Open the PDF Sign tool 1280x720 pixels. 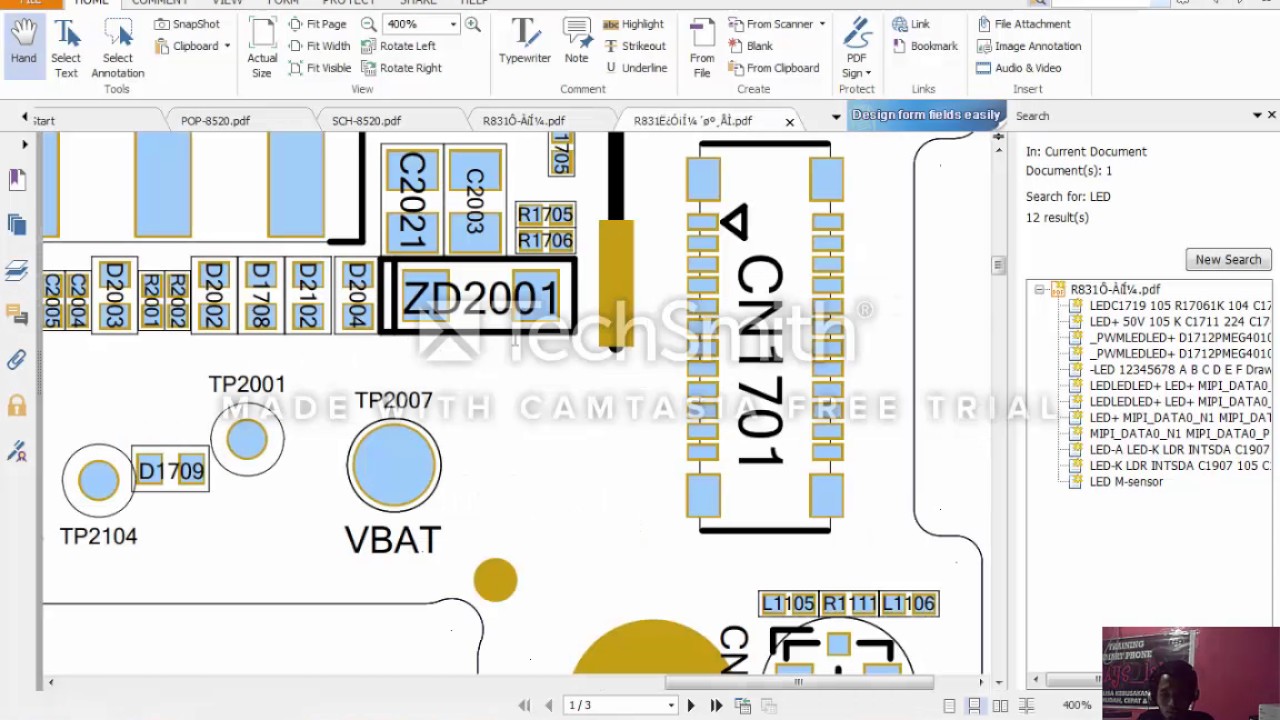tap(857, 48)
